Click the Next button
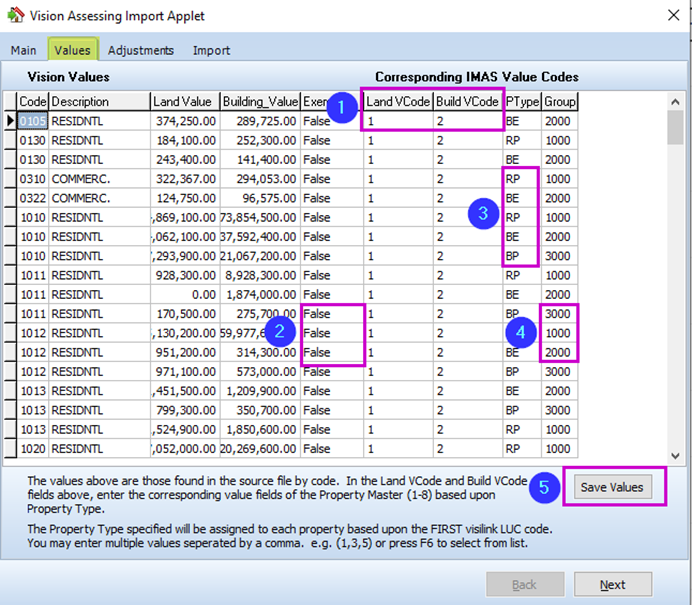 click(x=613, y=585)
